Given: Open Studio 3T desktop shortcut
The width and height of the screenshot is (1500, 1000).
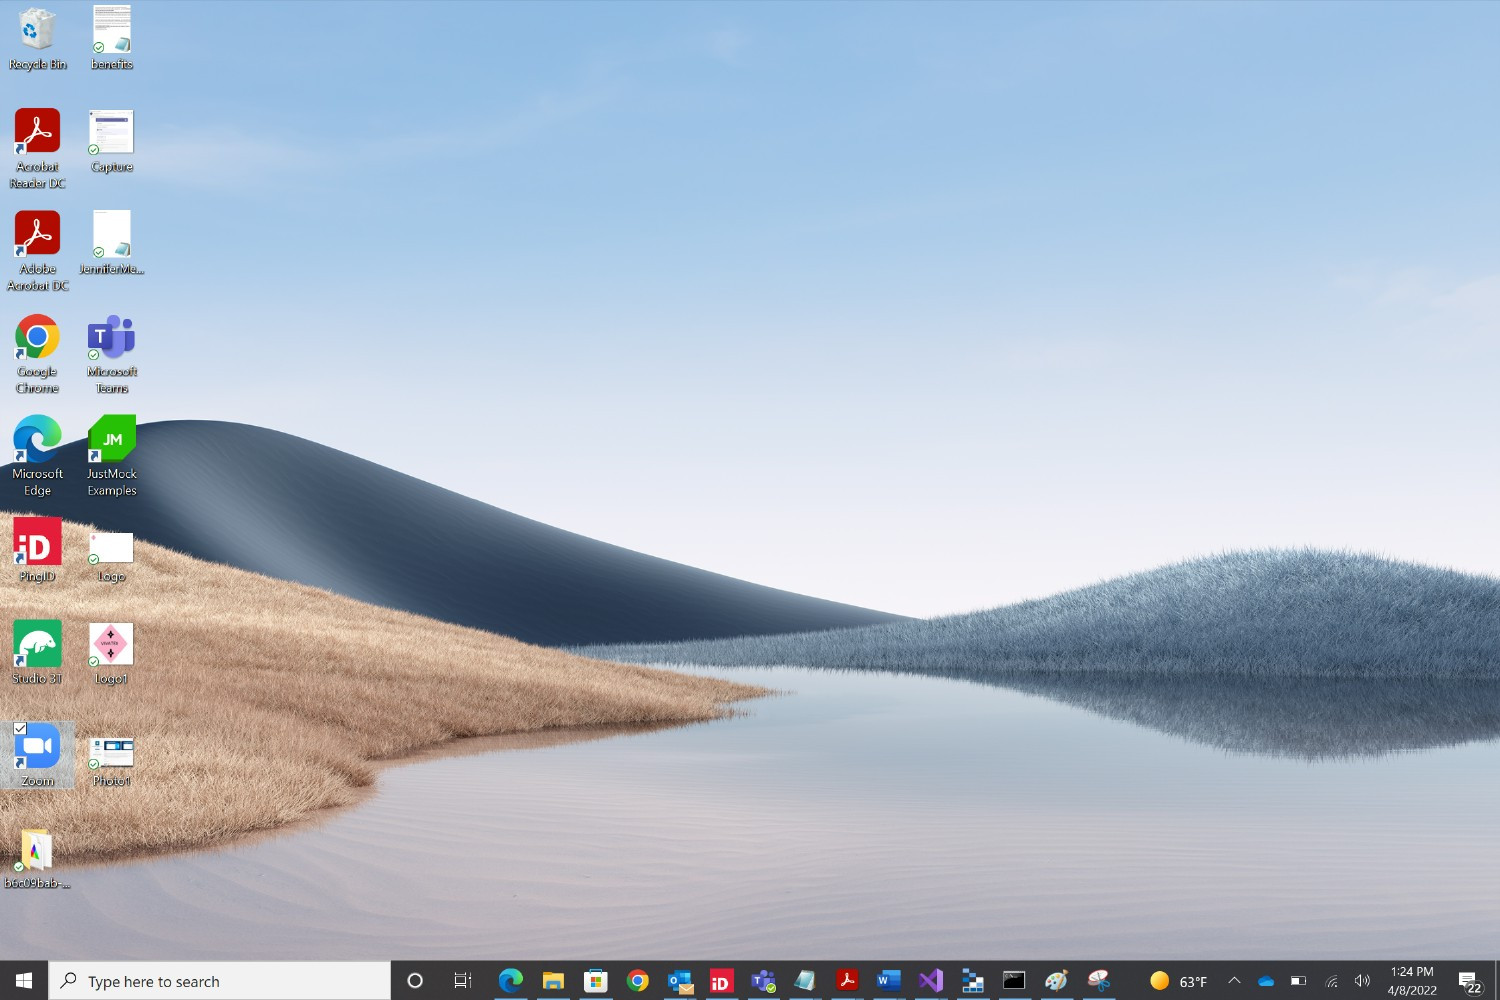Looking at the screenshot, I should click(37, 645).
